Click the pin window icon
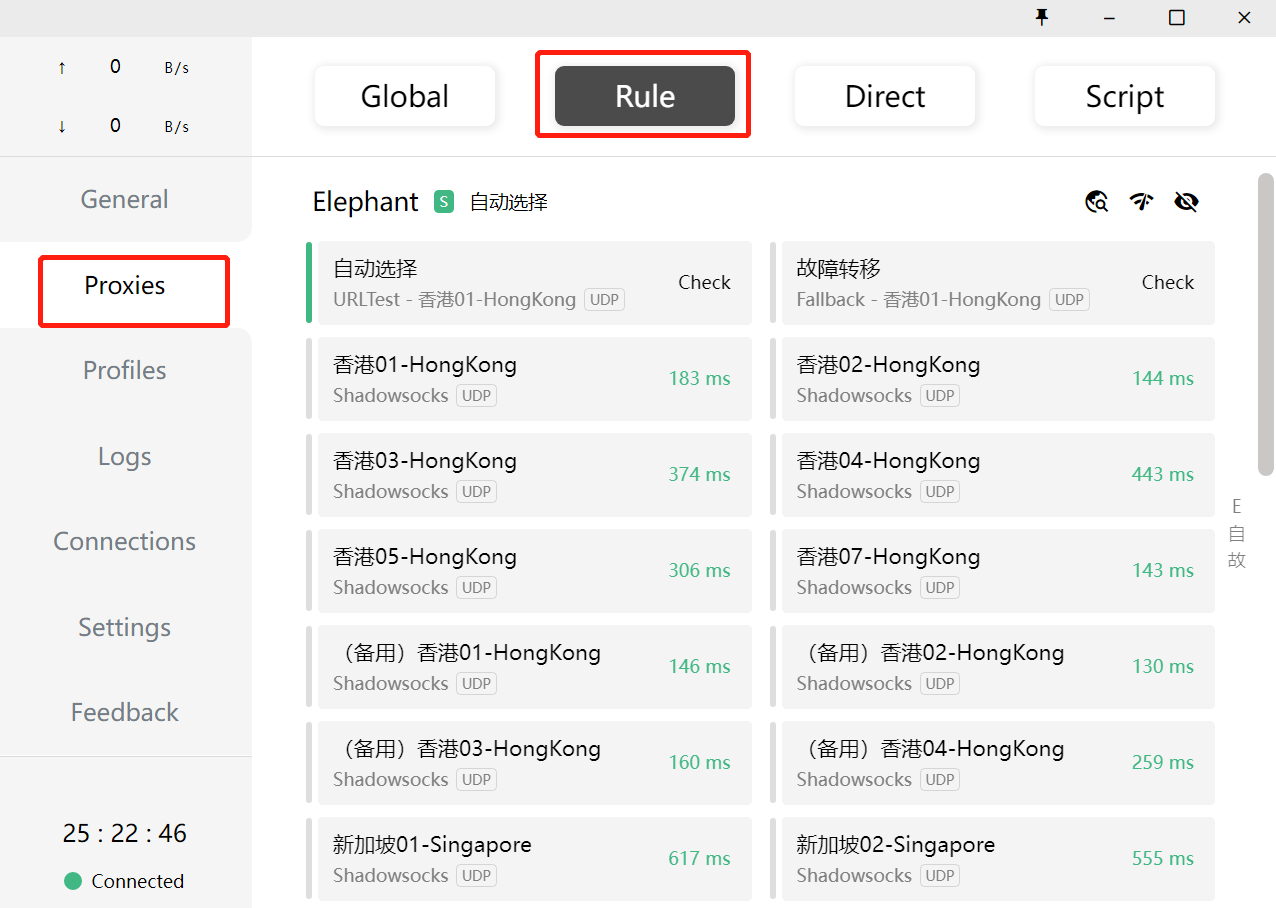The image size is (1276, 908). pyautogui.click(x=1042, y=18)
